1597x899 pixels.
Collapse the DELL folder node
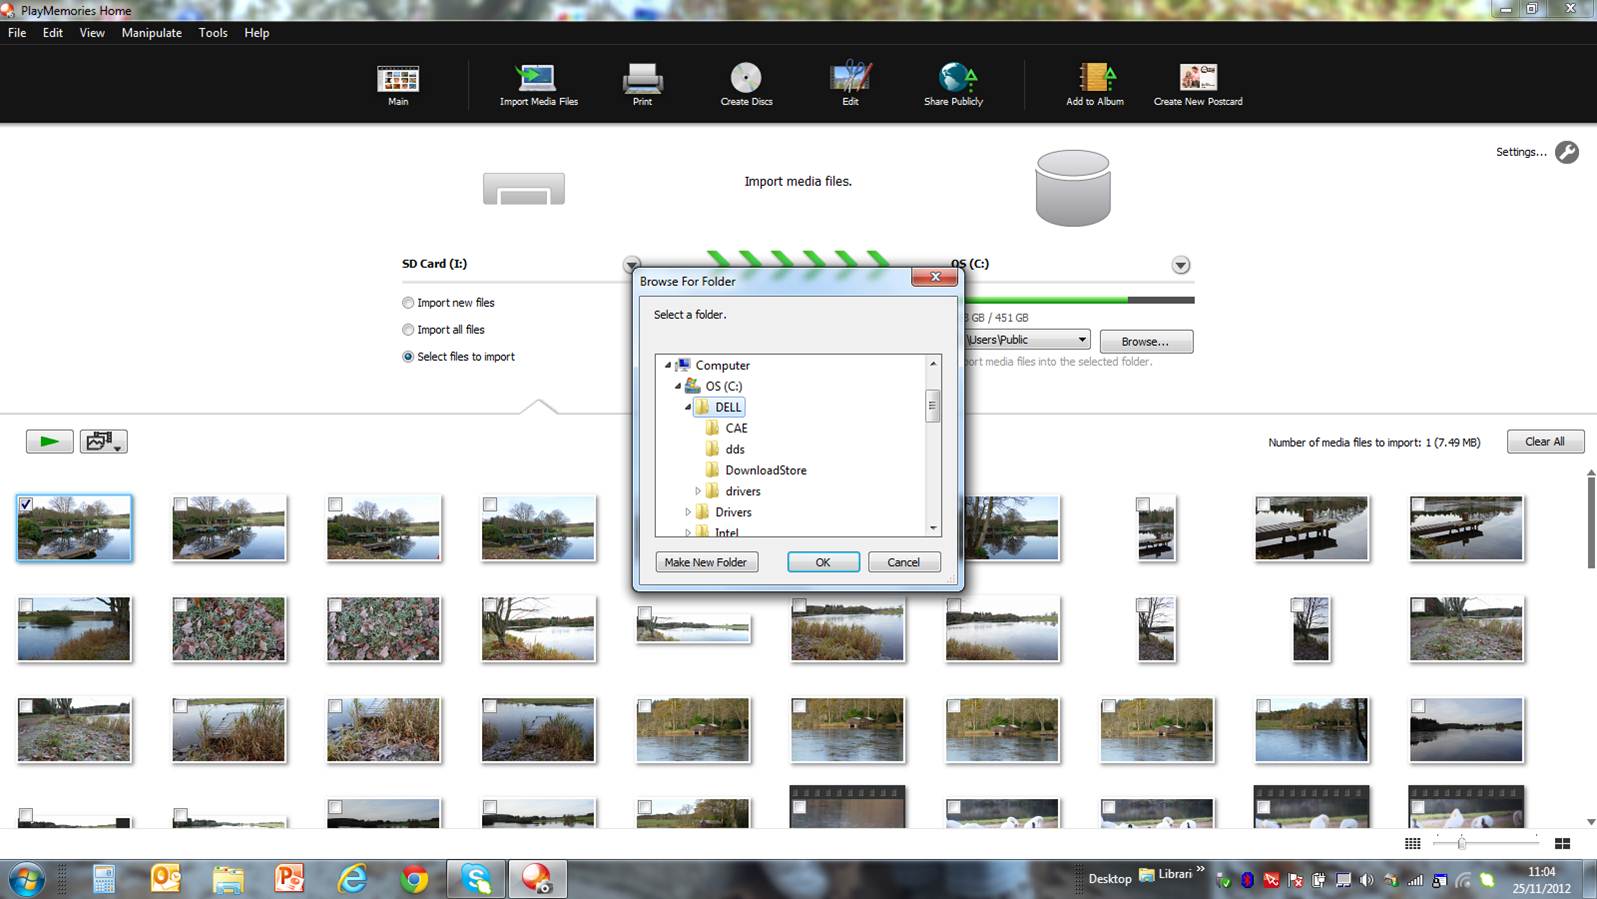coord(688,407)
